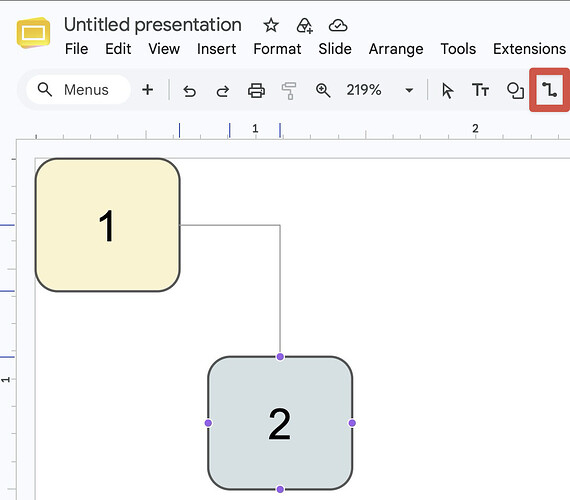Click the Redo arrow
The width and height of the screenshot is (570, 500).
click(x=222, y=91)
